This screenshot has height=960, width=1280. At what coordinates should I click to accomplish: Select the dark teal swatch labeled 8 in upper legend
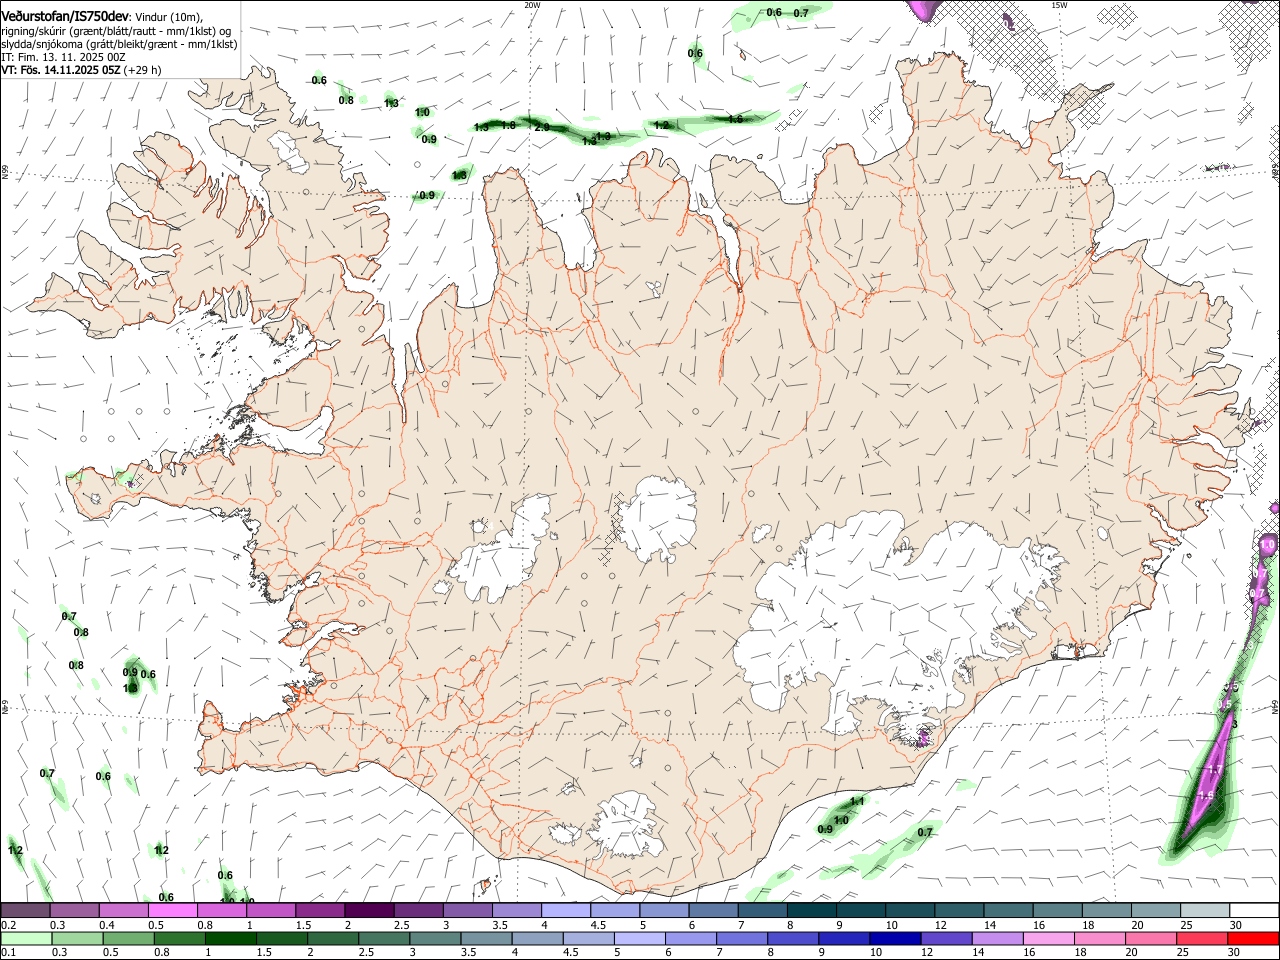pyautogui.click(x=810, y=910)
